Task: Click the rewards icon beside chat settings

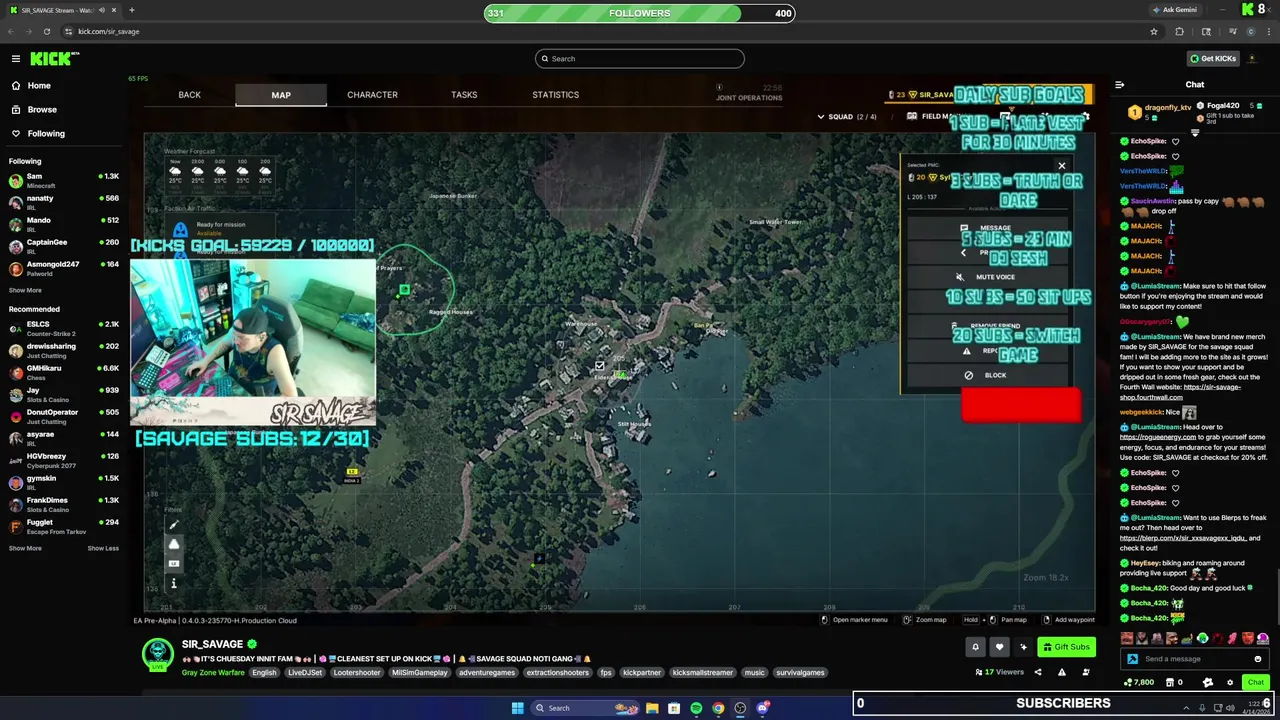Action: tap(1208, 683)
